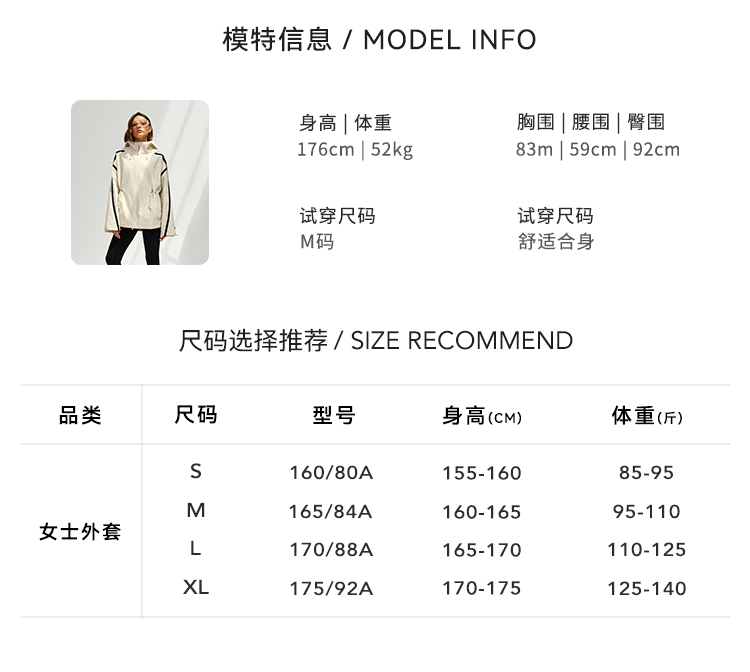Image resolution: width=750 pixels, height=672 pixels.
Task: Click the model photo thumbnail
Action: click(140, 182)
